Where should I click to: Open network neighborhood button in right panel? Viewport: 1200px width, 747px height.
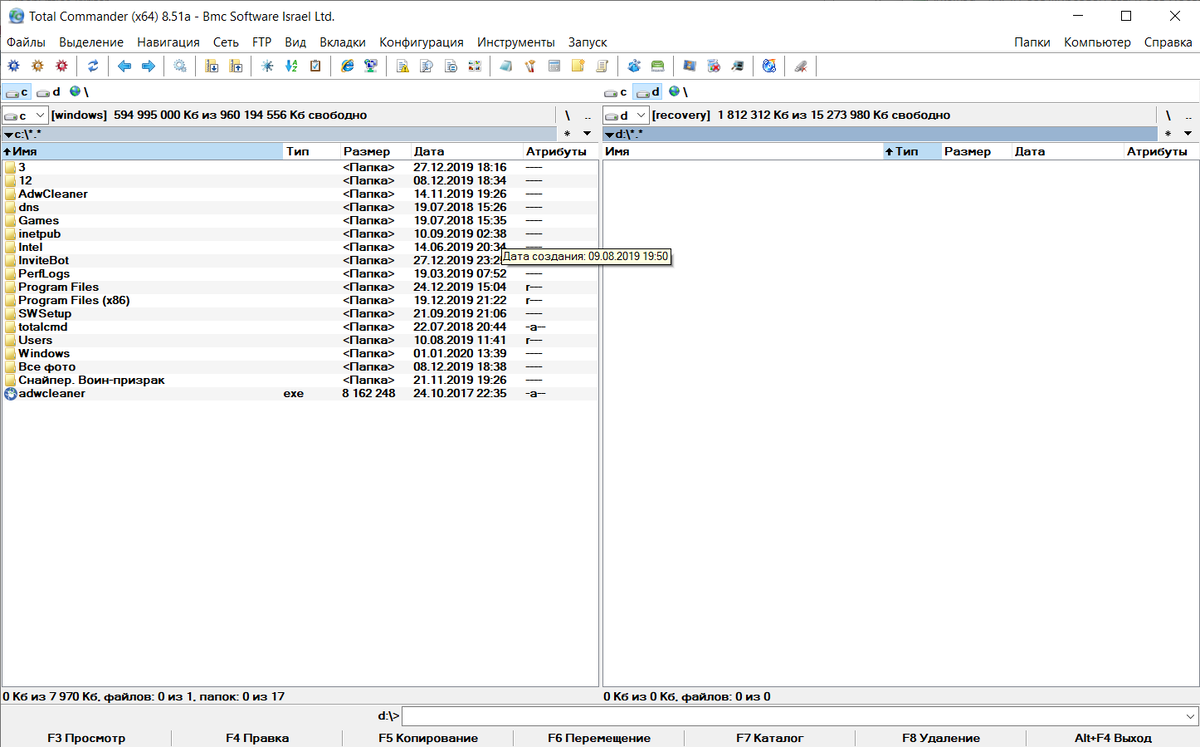(x=678, y=92)
